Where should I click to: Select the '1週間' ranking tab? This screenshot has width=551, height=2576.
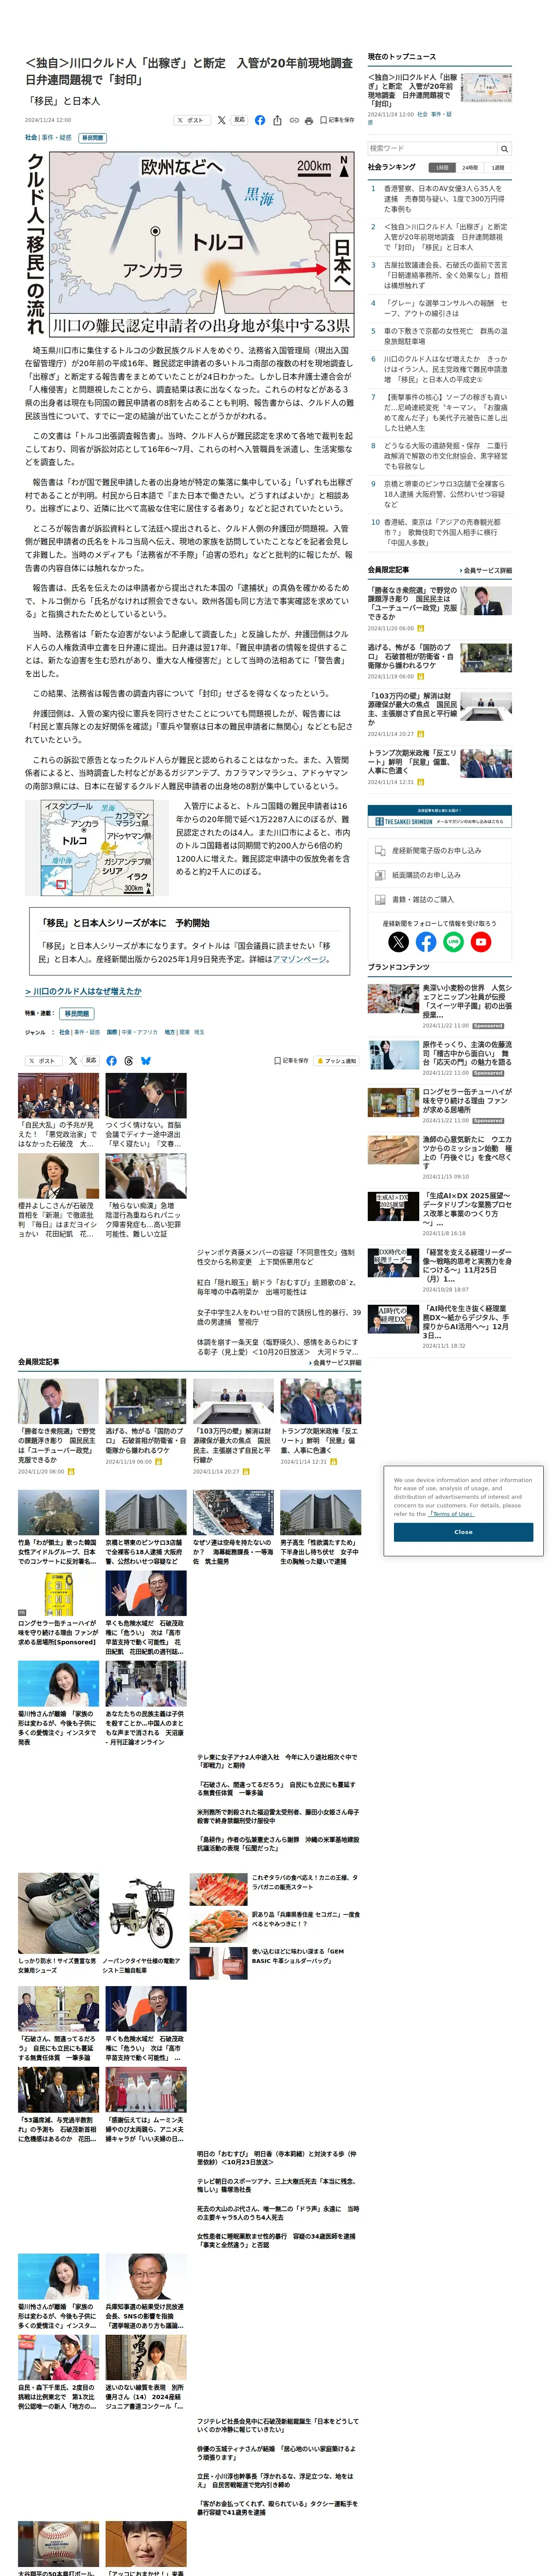coord(498,168)
